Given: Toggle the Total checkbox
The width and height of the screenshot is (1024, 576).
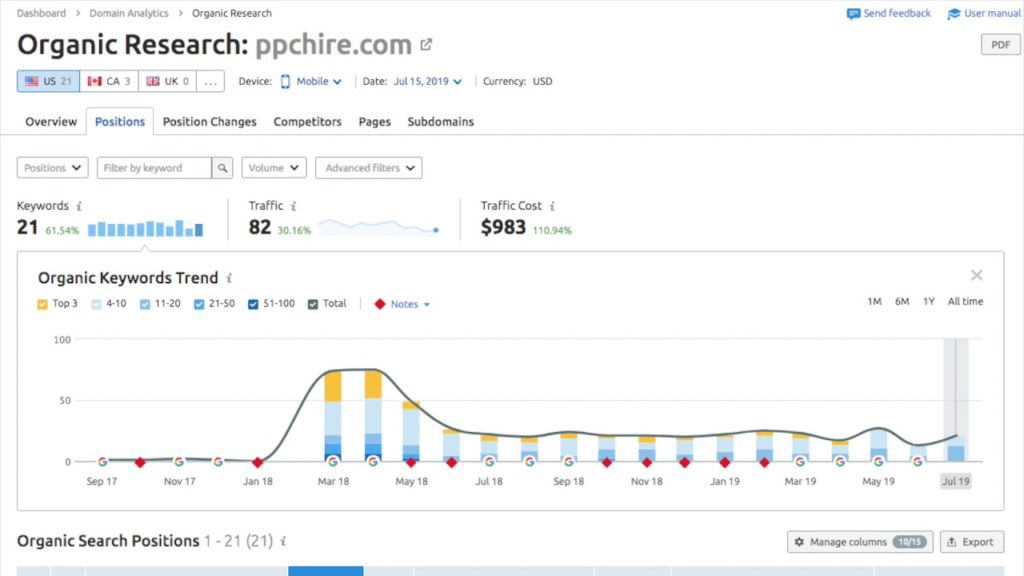Looking at the screenshot, I should tap(313, 304).
